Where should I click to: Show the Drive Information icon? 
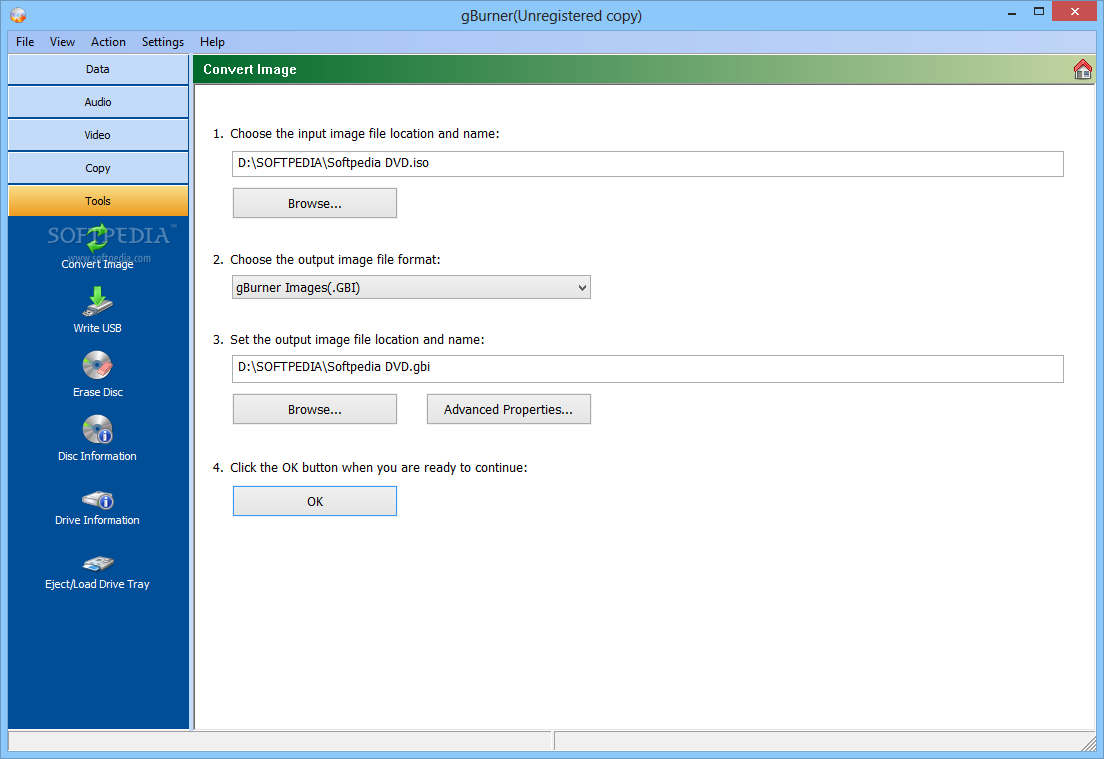point(98,499)
